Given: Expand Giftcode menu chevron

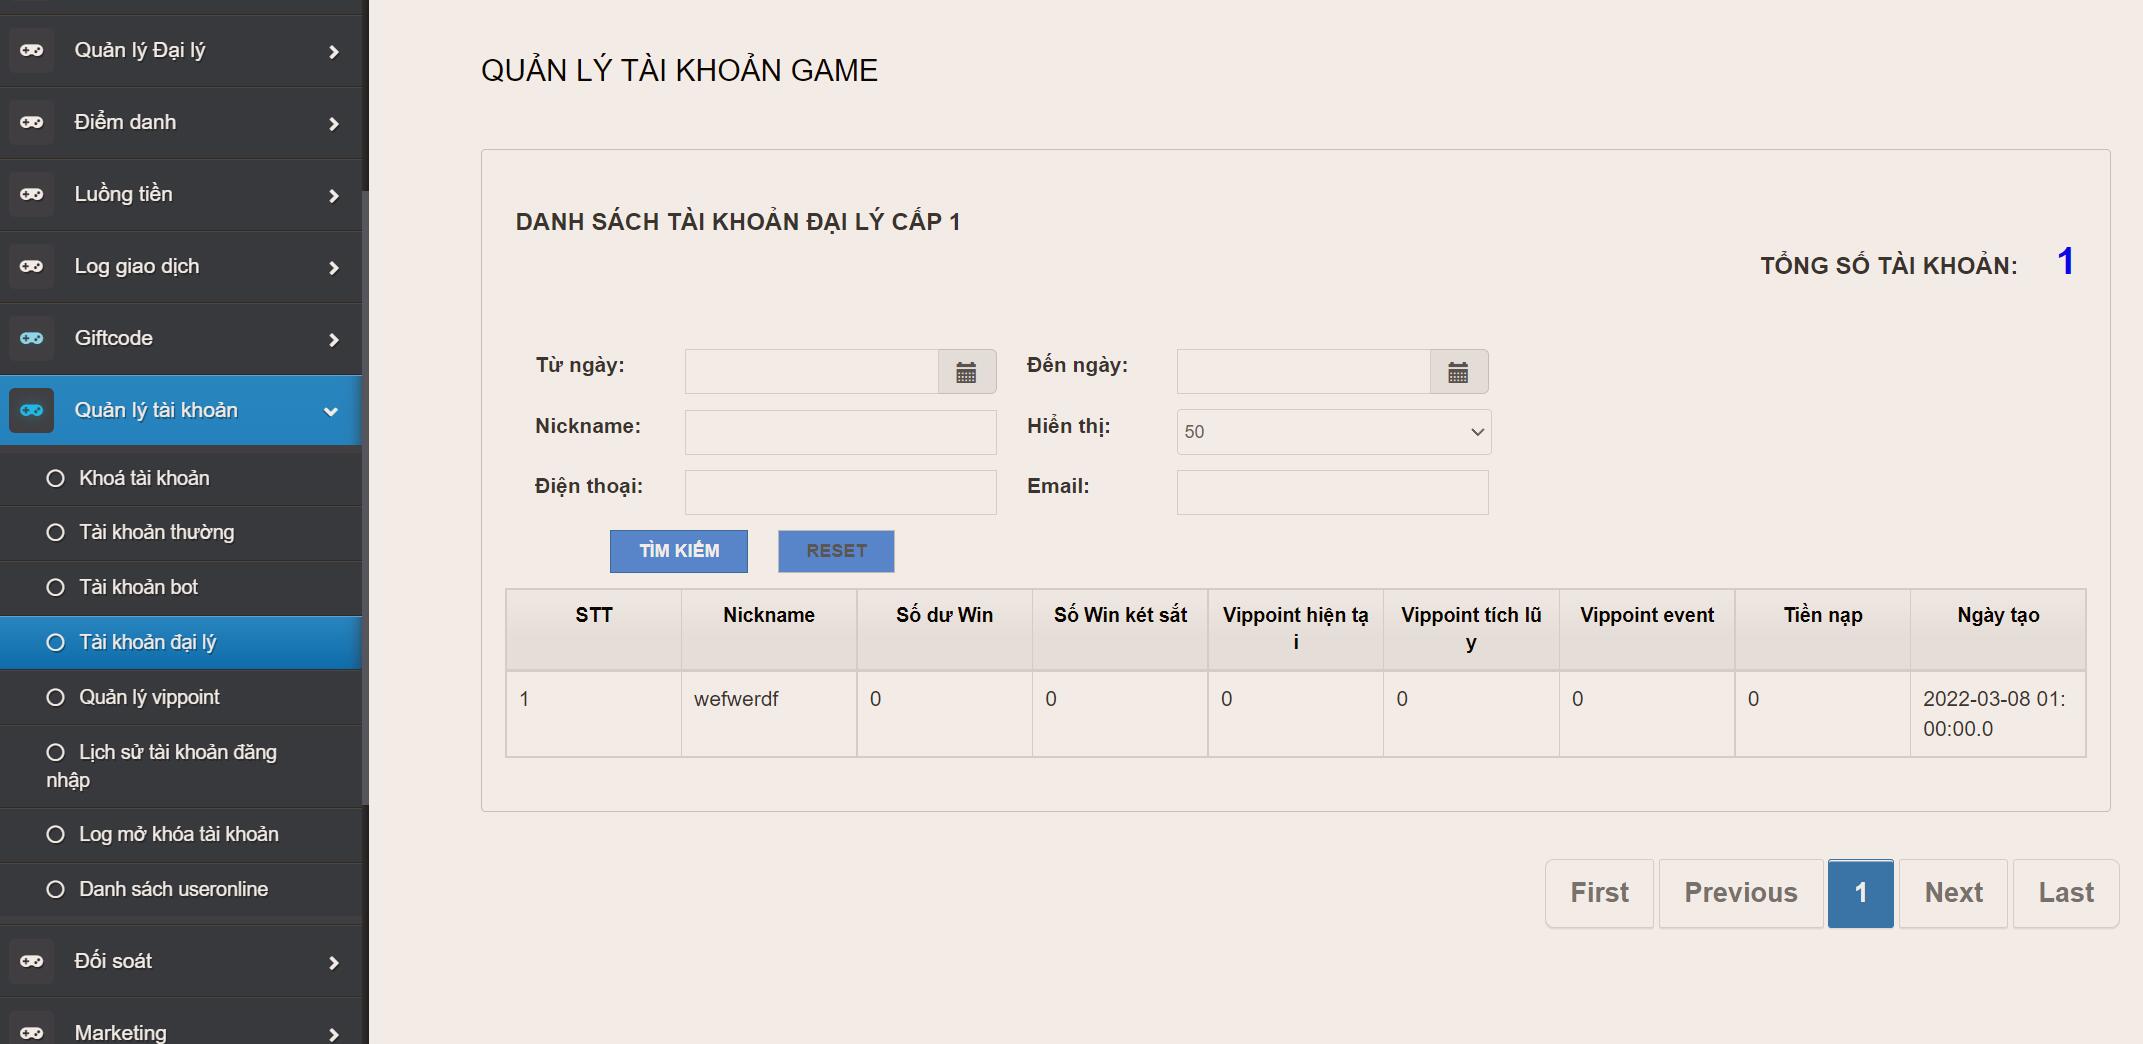Looking at the screenshot, I should (x=334, y=340).
